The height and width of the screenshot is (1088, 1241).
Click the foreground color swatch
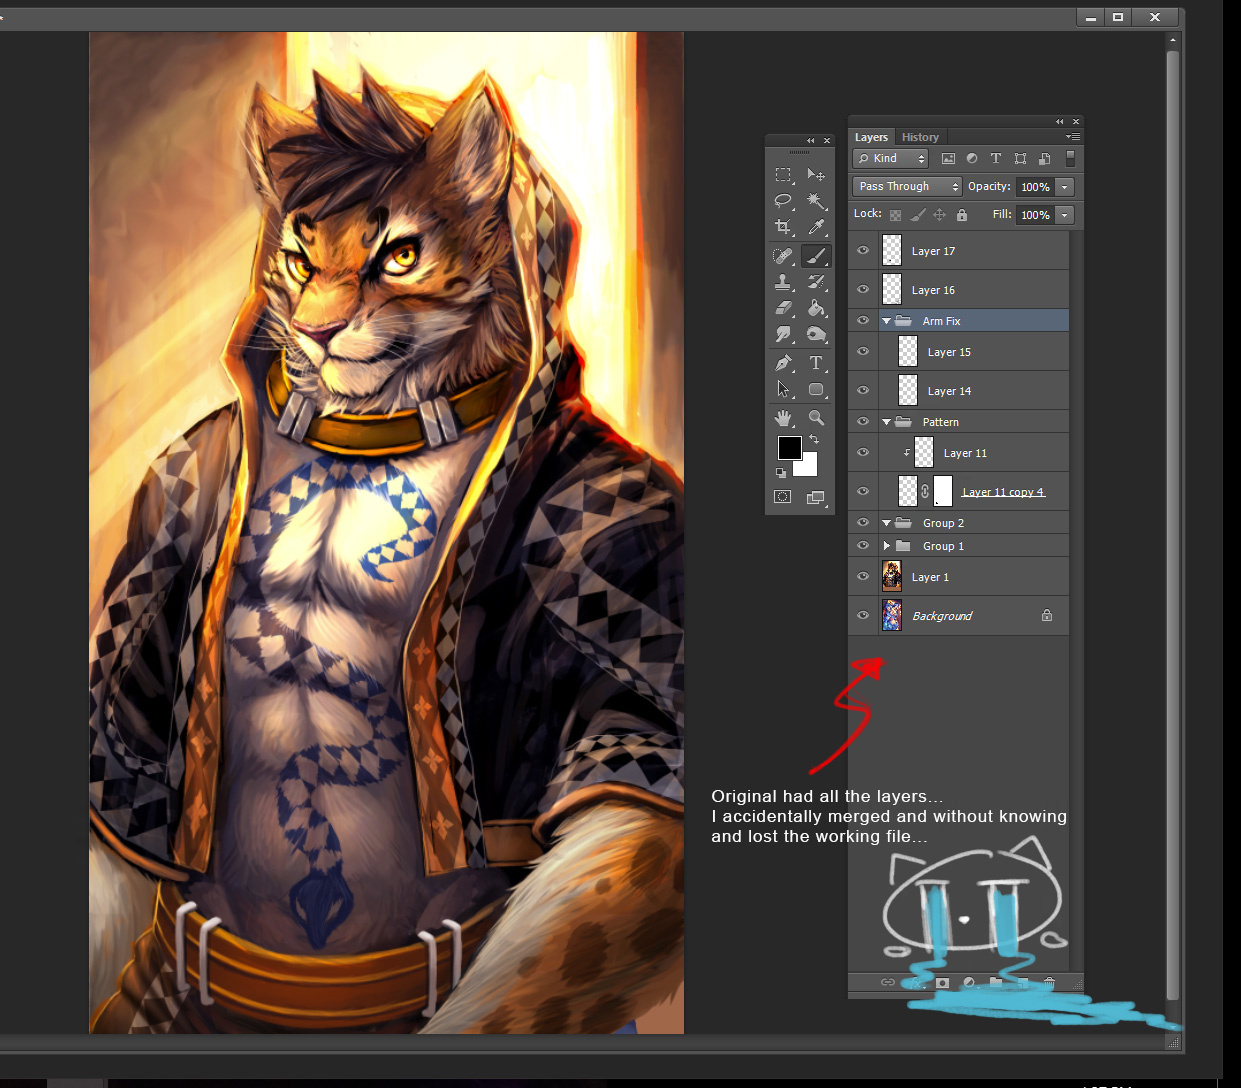click(x=789, y=447)
